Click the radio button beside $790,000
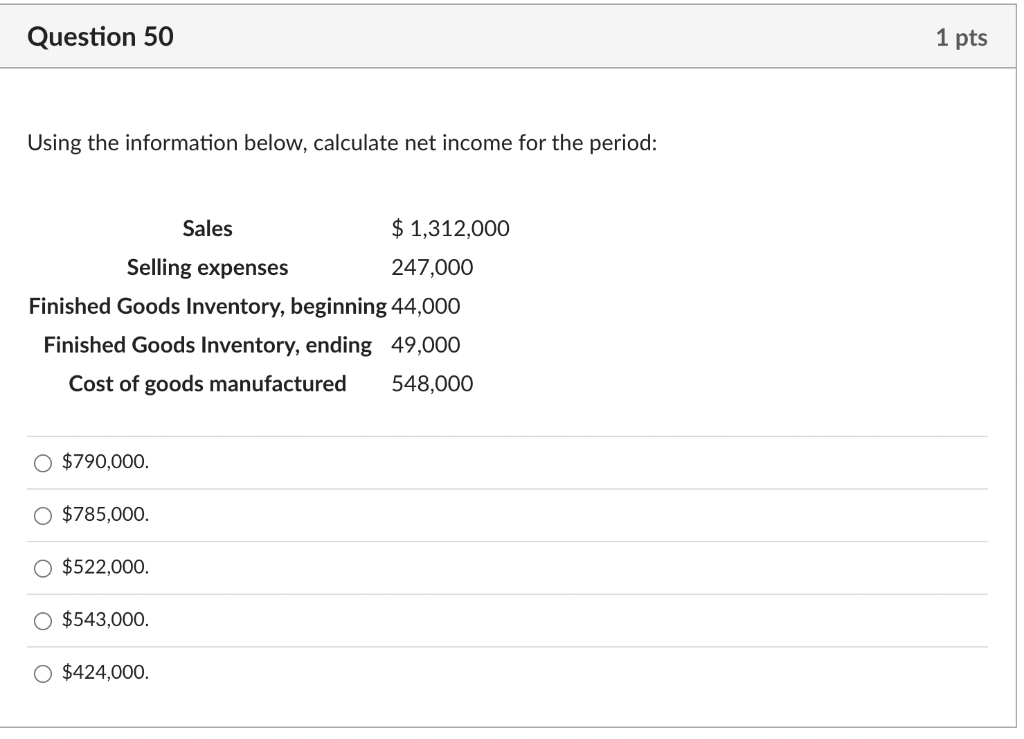The height and width of the screenshot is (739, 1024). [41, 462]
